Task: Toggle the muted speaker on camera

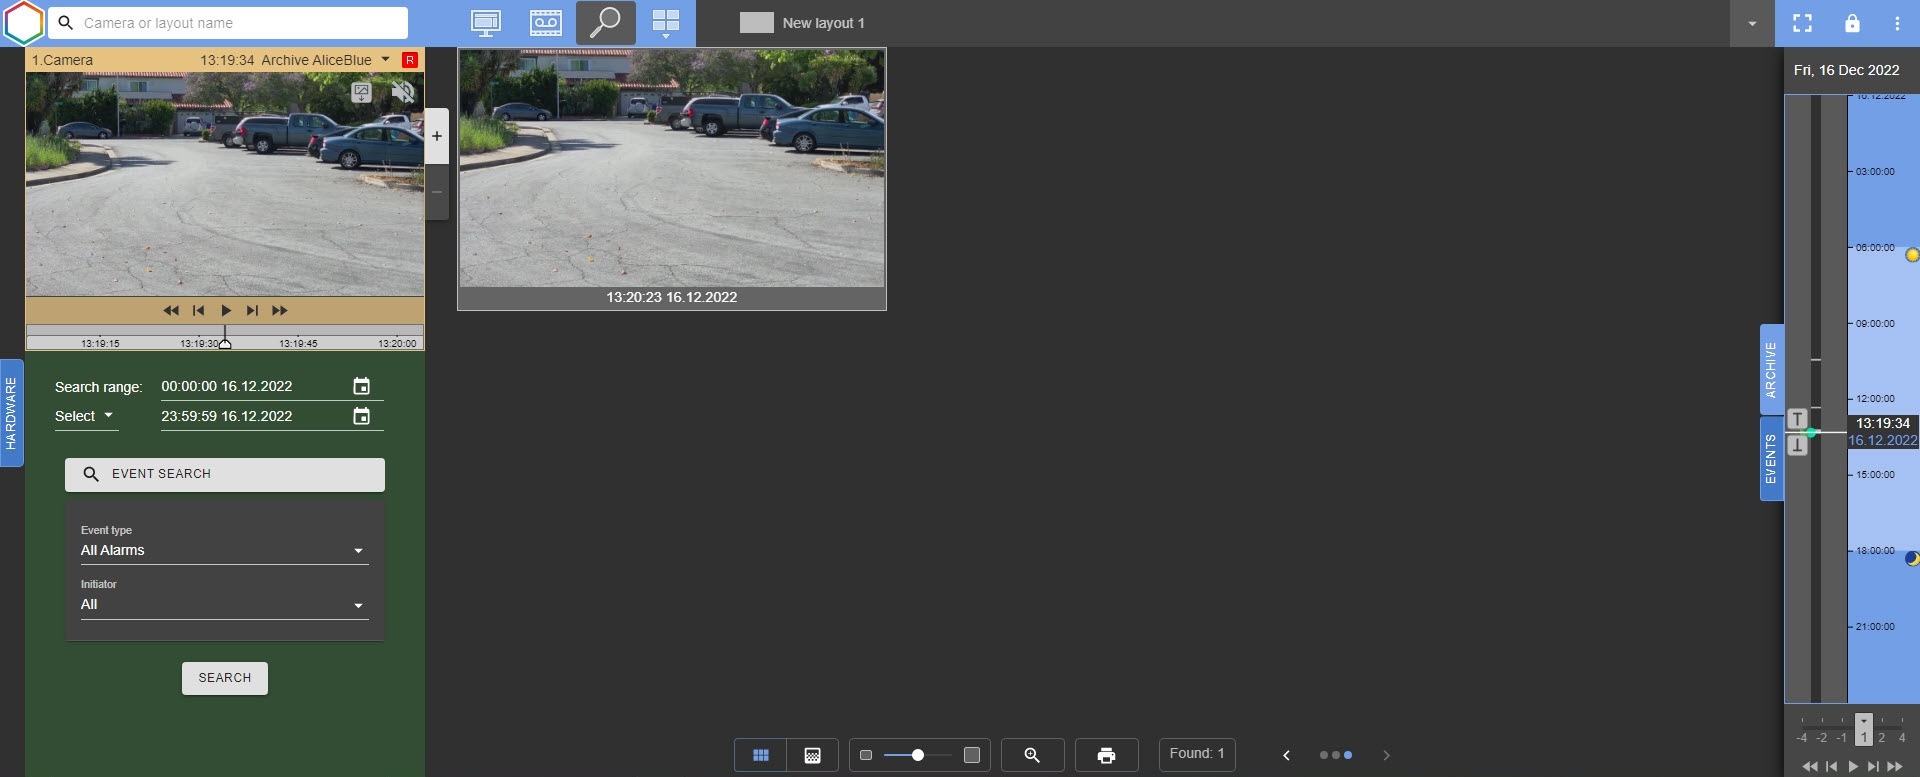Action: [402, 93]
